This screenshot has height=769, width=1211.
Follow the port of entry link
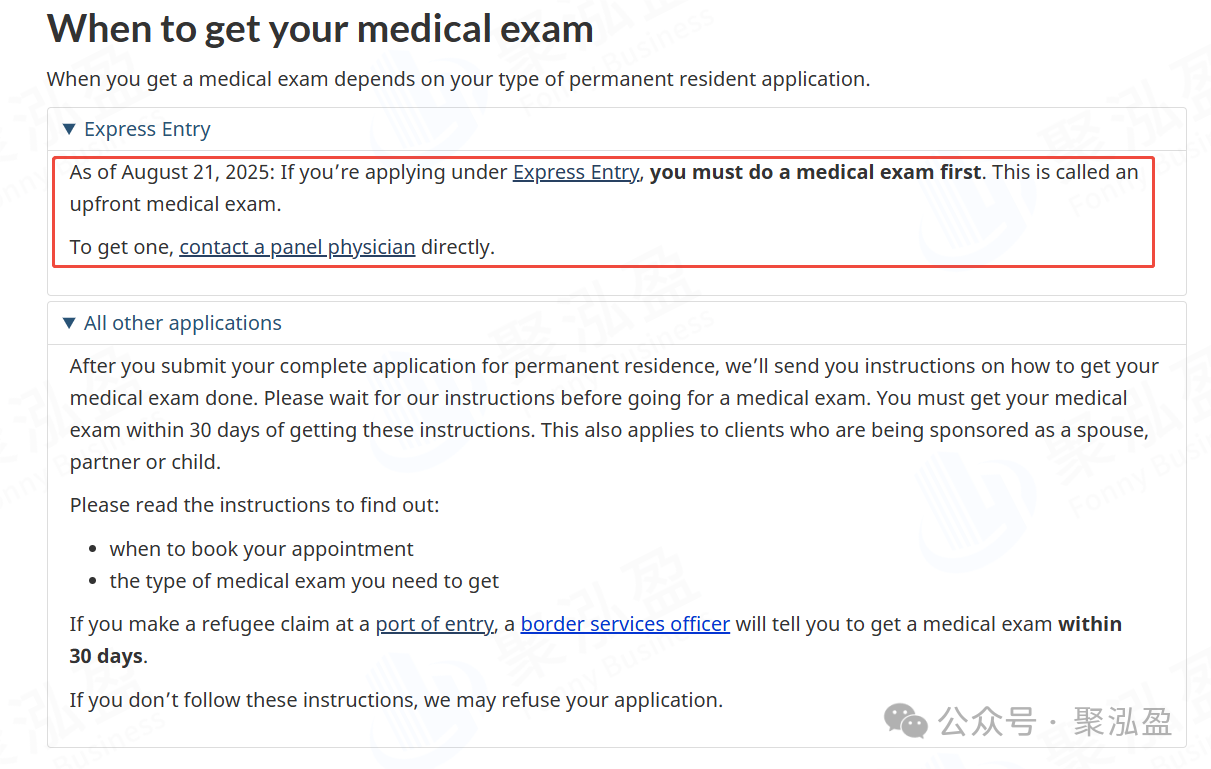(x=434, y=624)
